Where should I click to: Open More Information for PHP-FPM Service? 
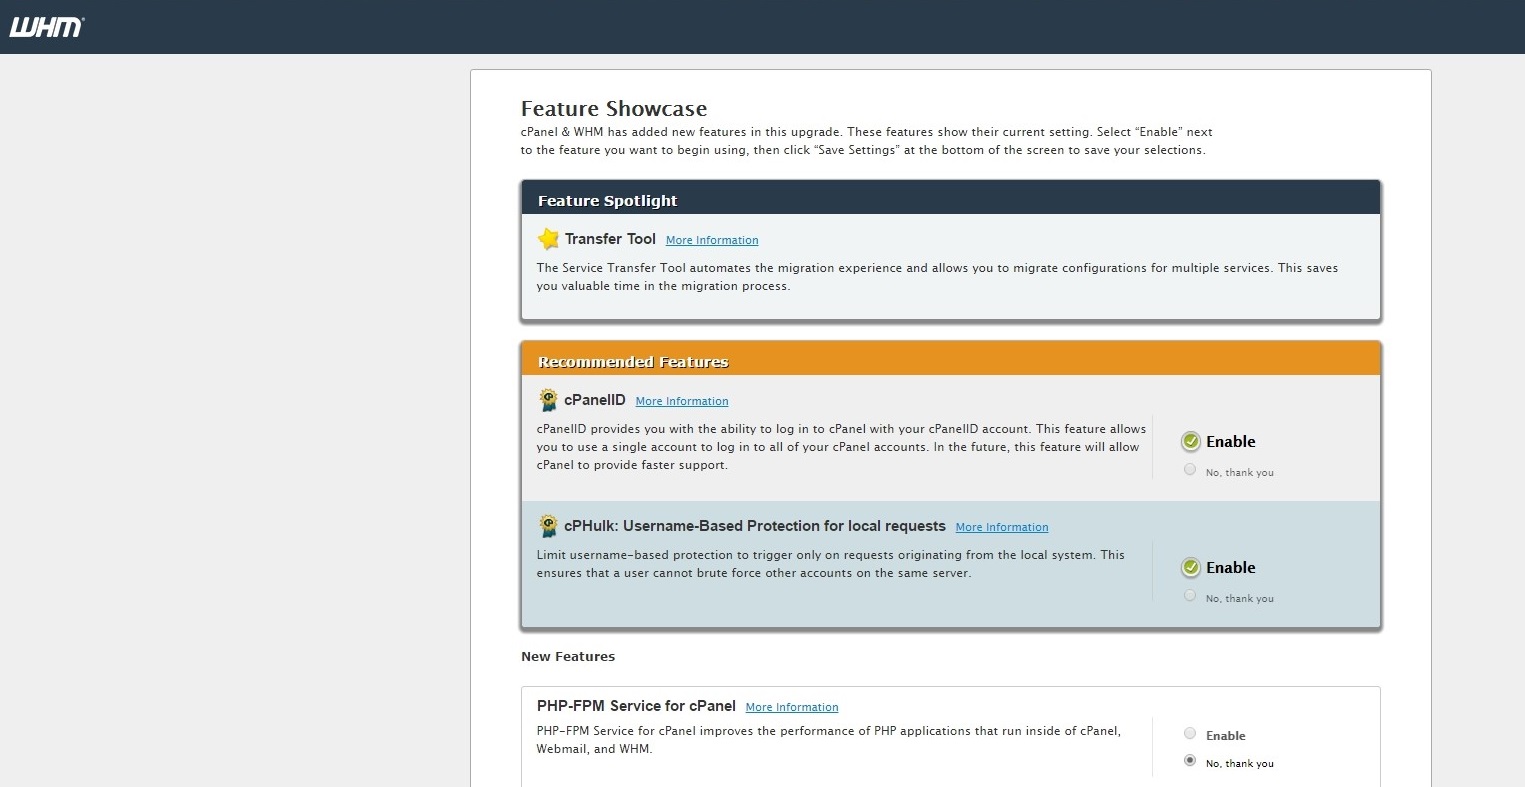click(x=792, y=708)
